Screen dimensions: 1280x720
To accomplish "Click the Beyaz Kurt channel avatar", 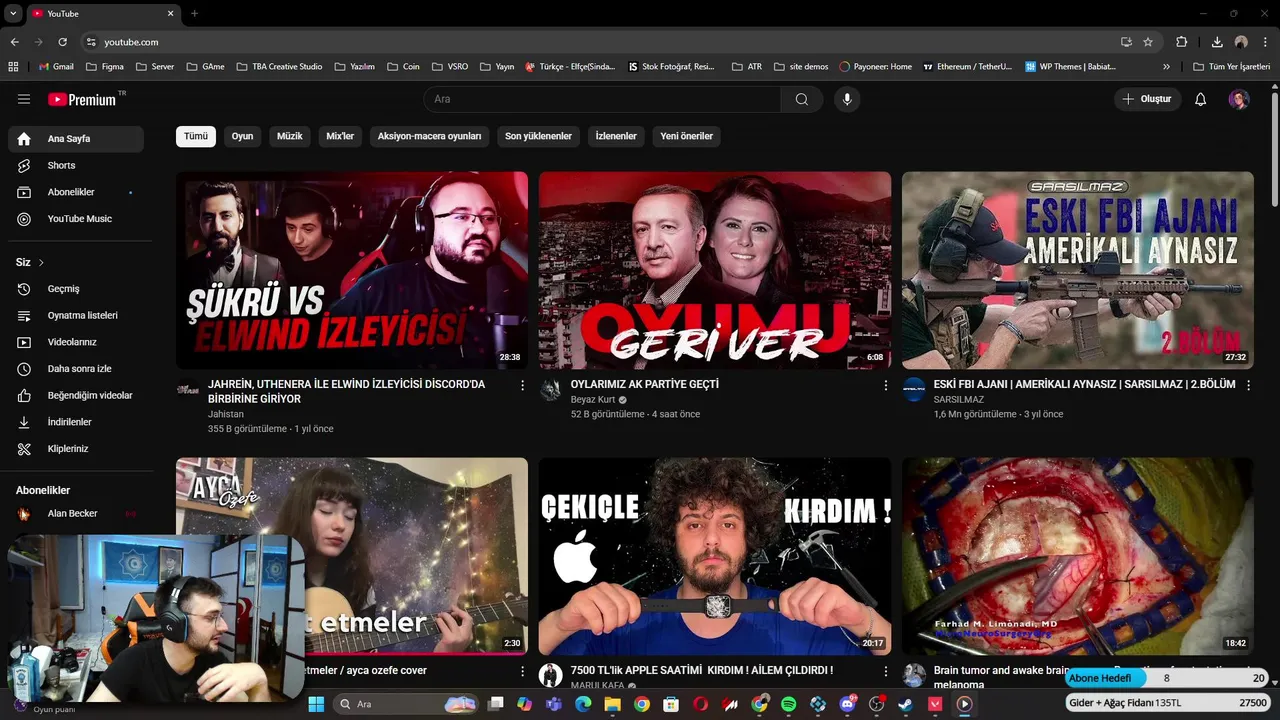I will (x=550, y=390).
